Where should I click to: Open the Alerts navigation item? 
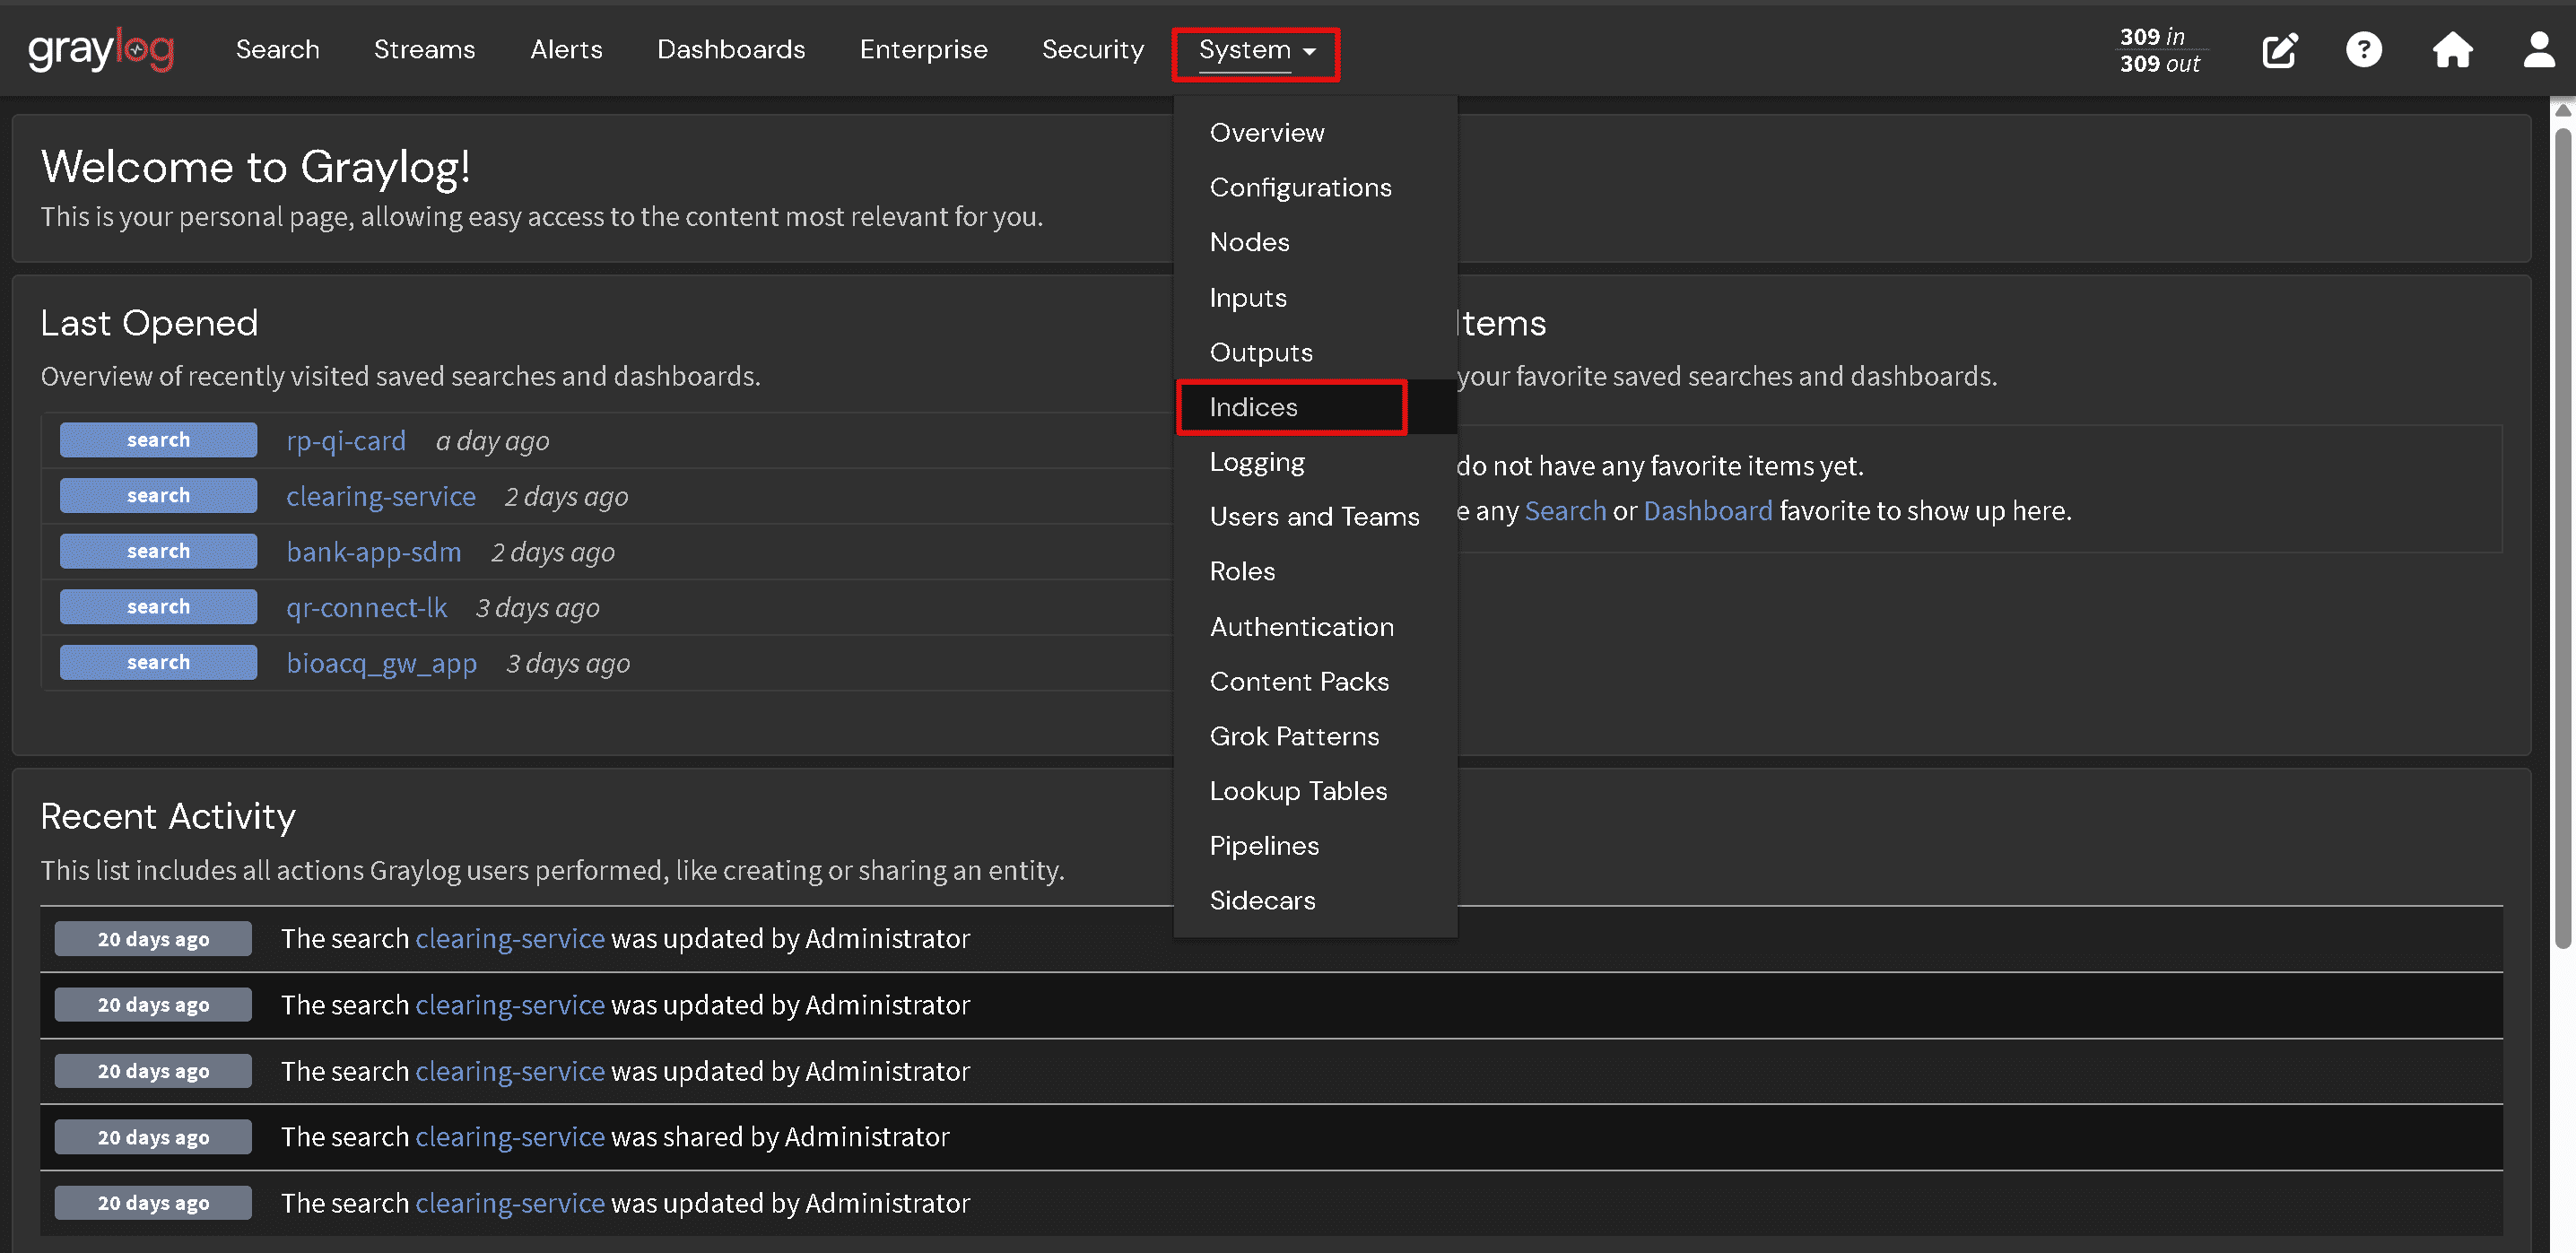pos(566,50)
